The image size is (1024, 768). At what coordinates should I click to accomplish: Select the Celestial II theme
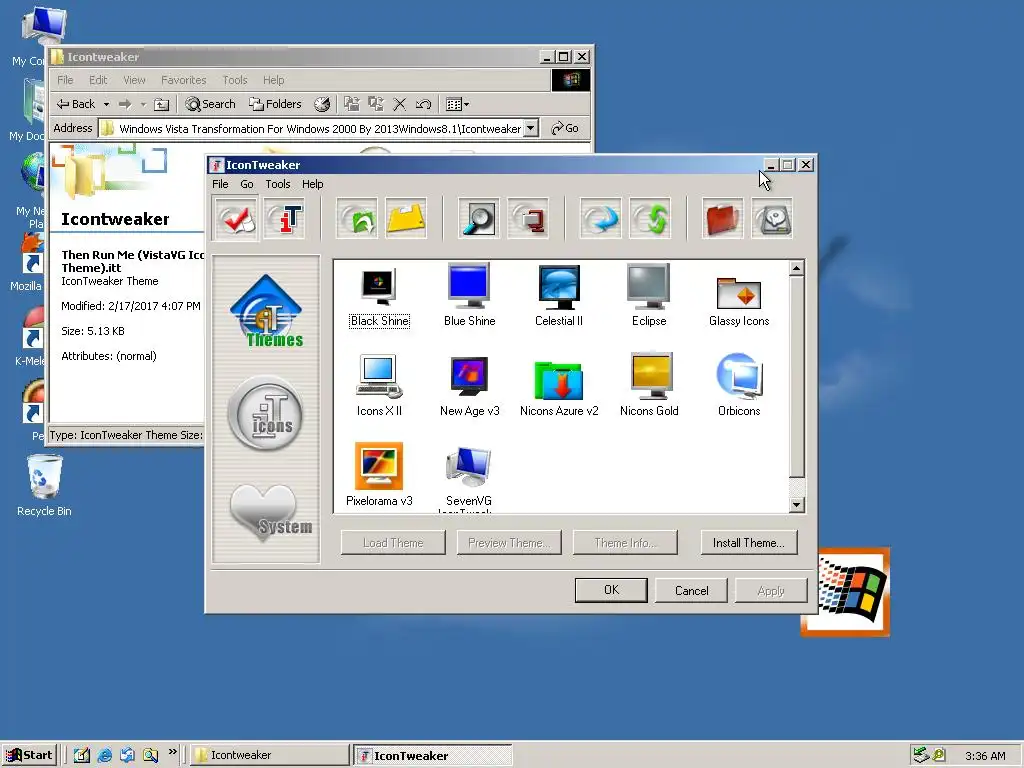coord(559,295)
